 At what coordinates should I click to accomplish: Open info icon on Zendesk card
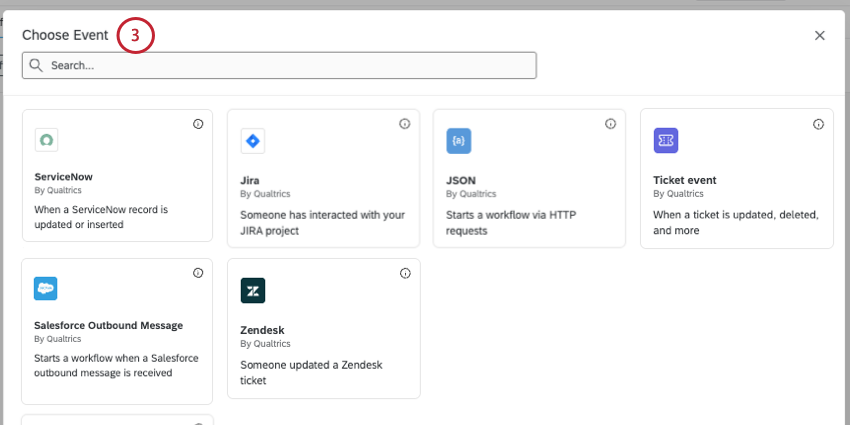coord(405,273)
